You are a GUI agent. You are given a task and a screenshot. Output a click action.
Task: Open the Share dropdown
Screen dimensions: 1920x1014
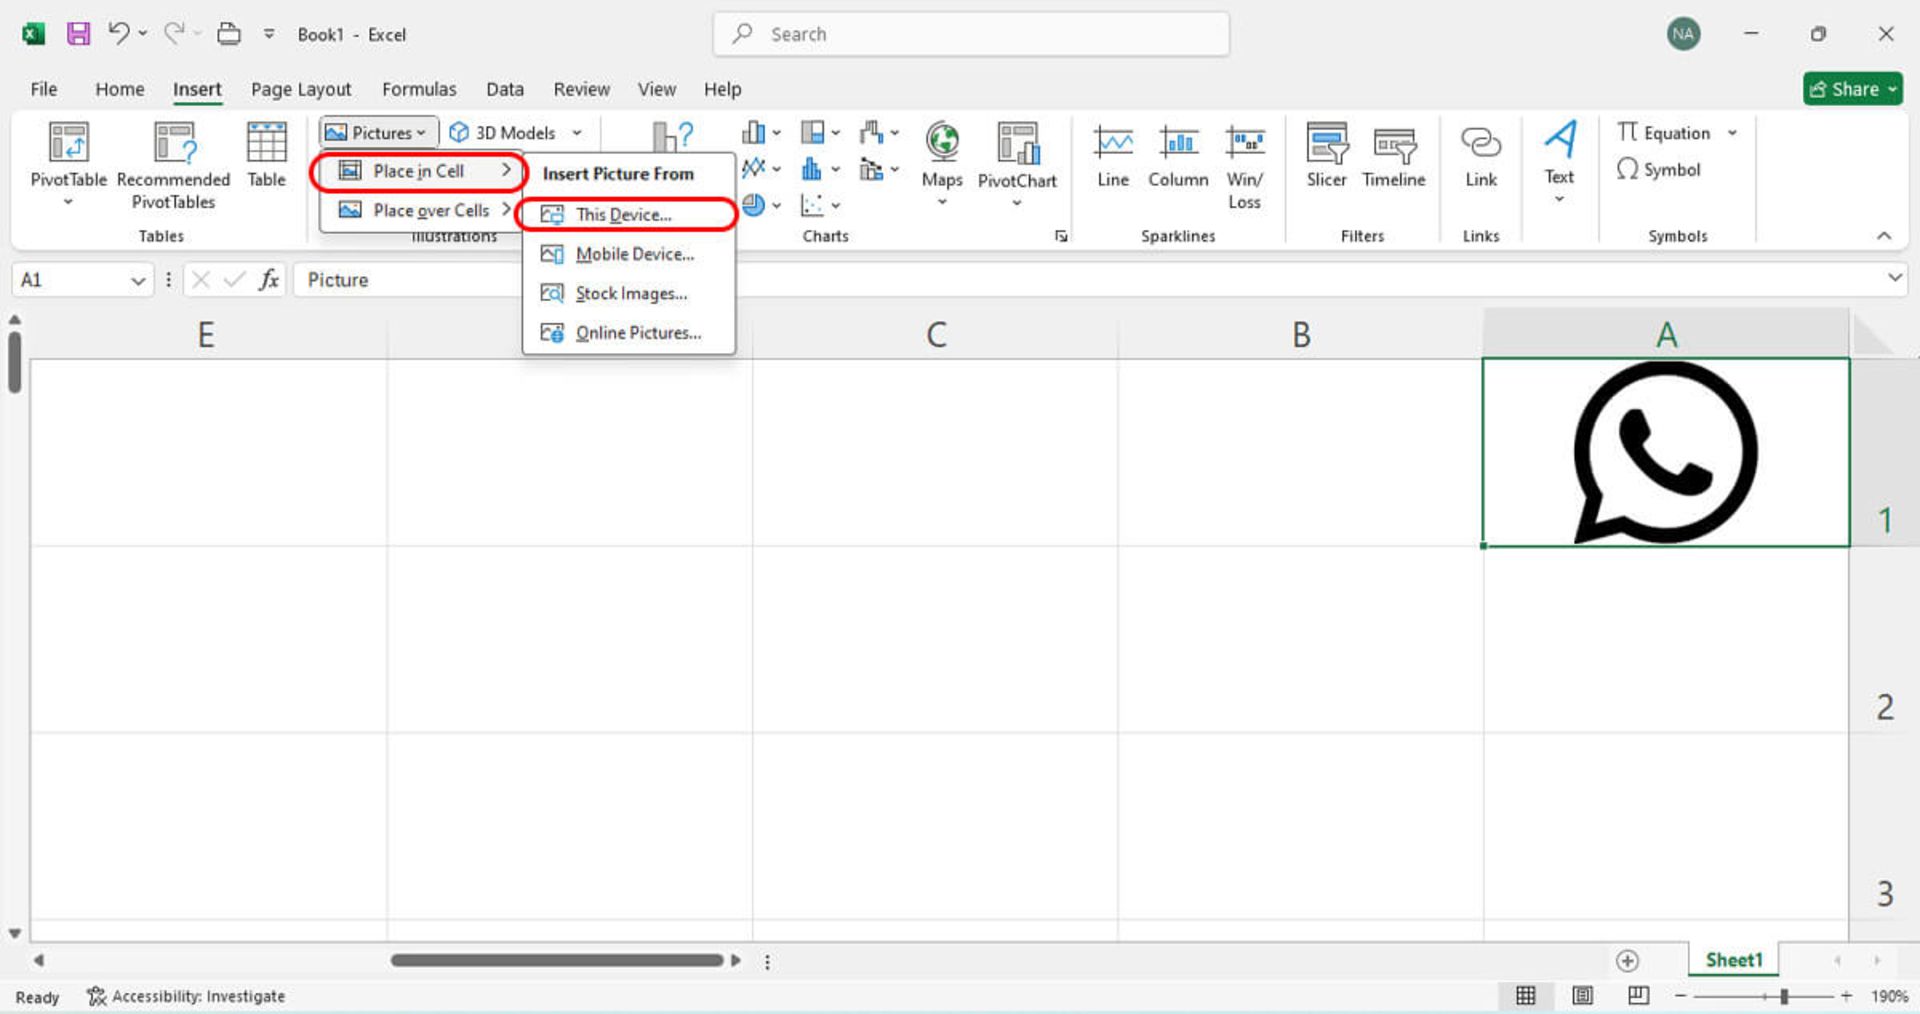(x=1853, y=88)
